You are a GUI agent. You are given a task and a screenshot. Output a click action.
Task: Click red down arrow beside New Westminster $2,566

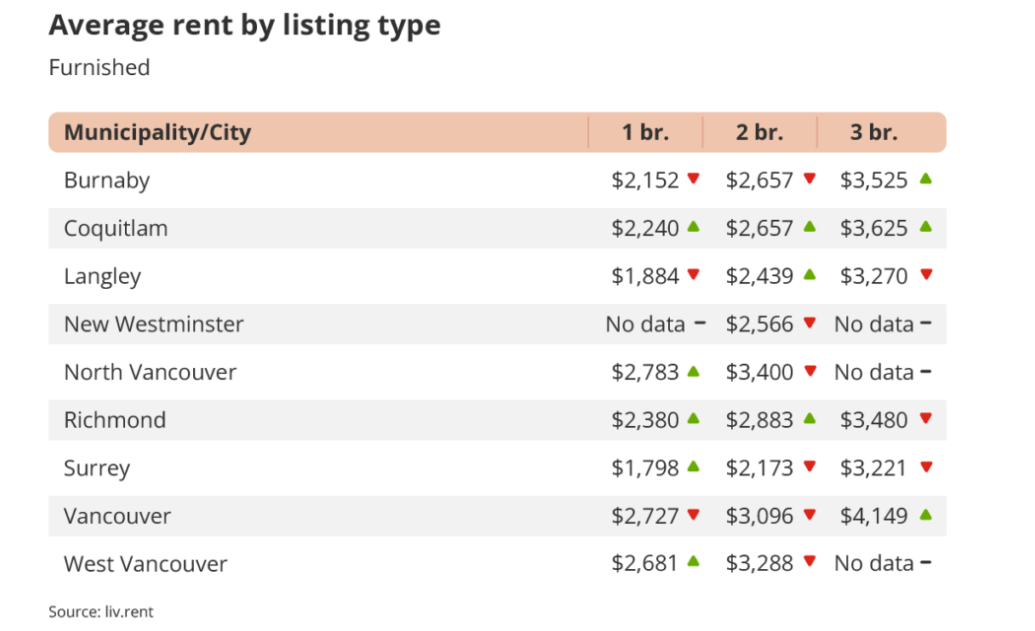click(x=809, y=323)
